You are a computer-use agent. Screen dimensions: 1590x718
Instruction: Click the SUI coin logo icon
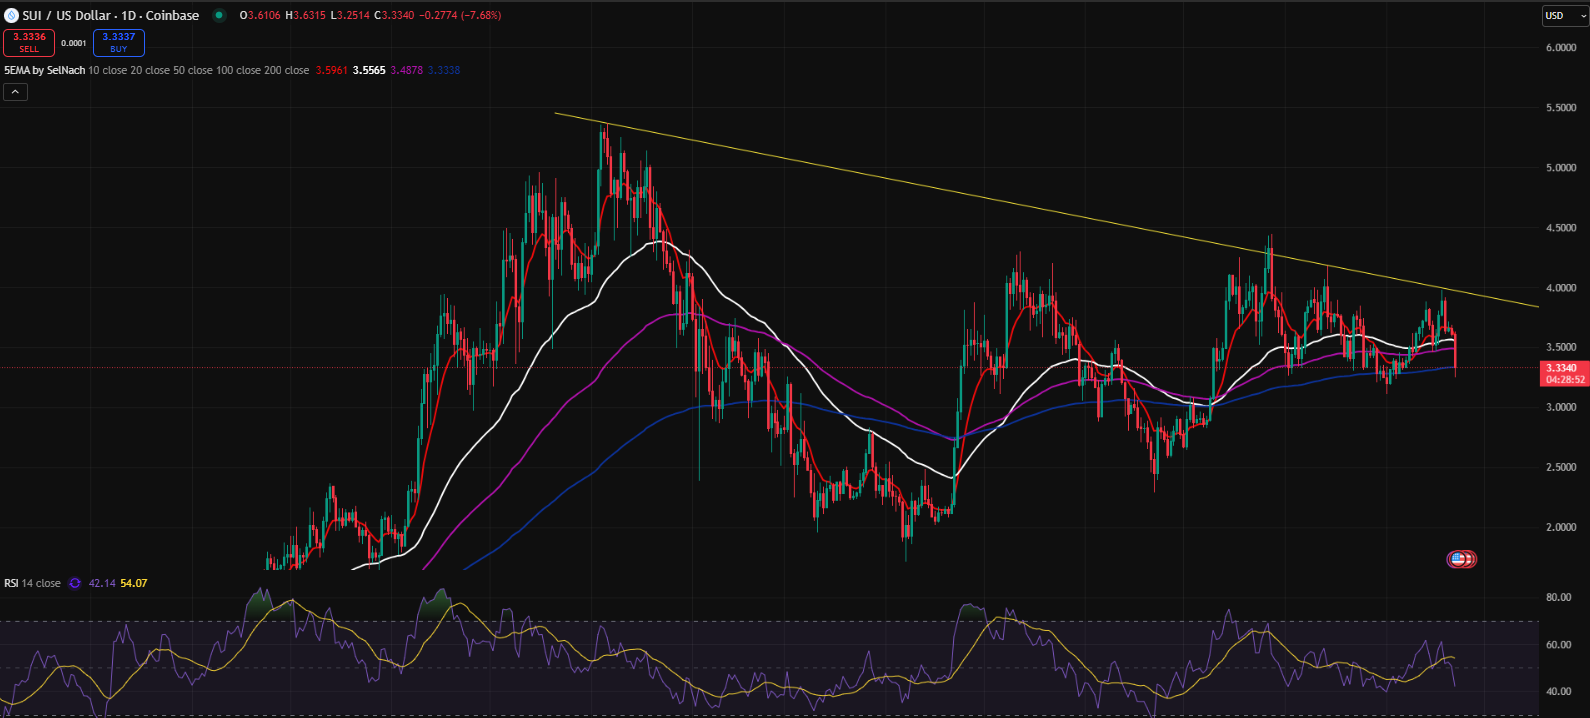tap(12, 16)
